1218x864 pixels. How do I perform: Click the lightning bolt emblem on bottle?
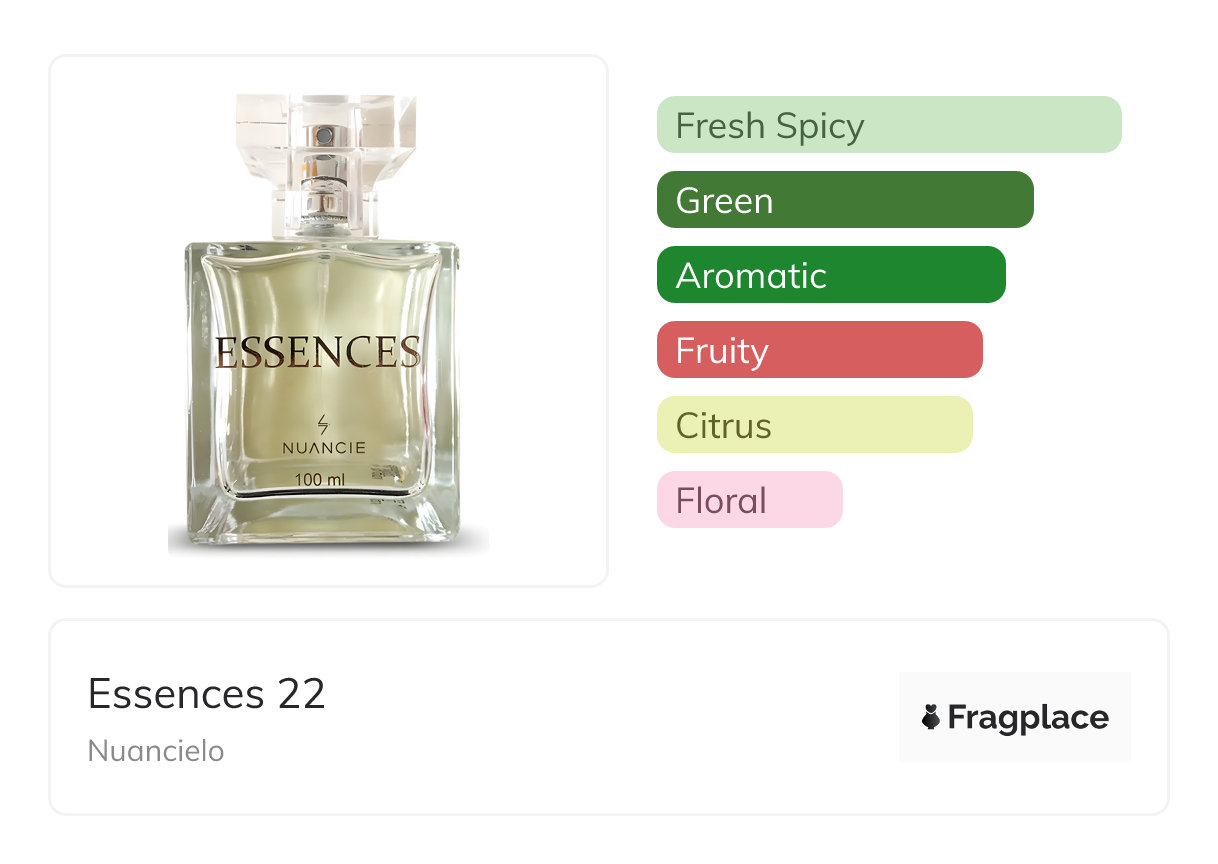(322, 424)
